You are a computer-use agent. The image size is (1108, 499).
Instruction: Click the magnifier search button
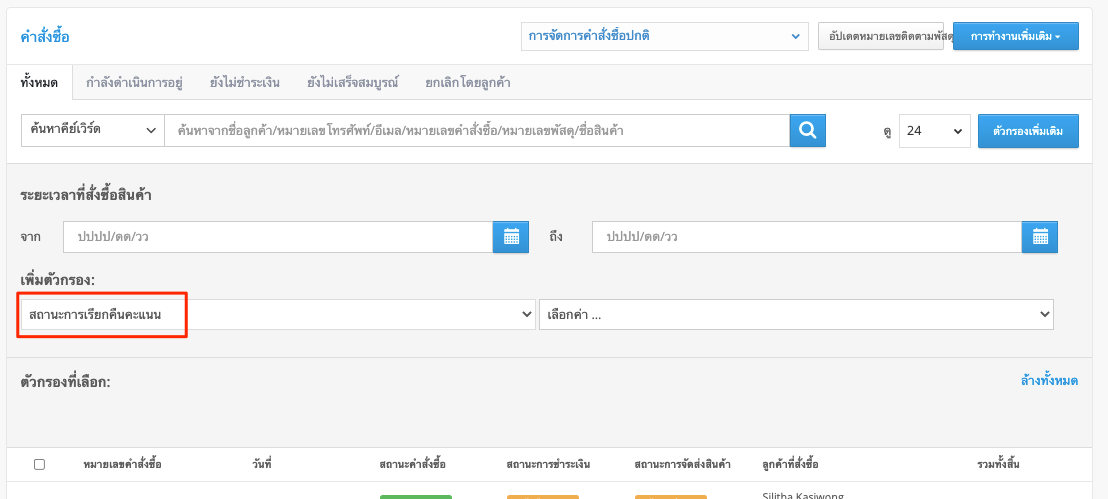[x=808, y=131]
